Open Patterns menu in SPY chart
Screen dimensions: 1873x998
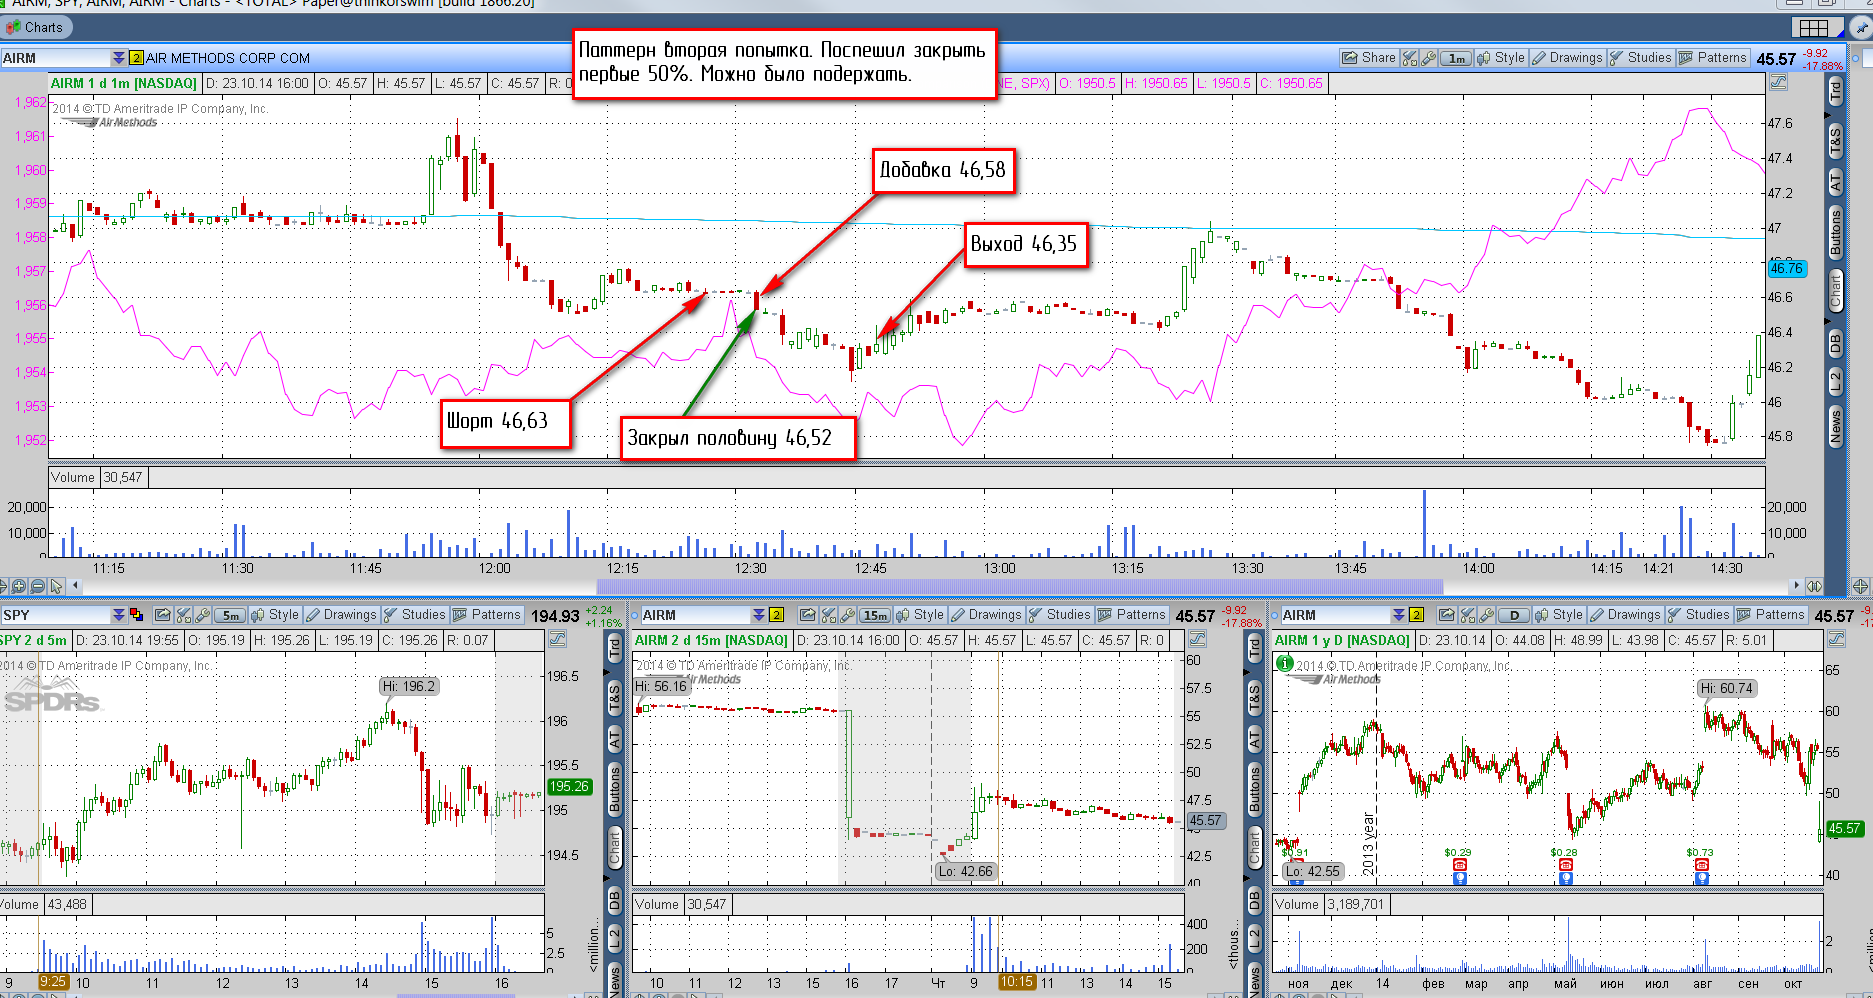[x=487, y=615]
